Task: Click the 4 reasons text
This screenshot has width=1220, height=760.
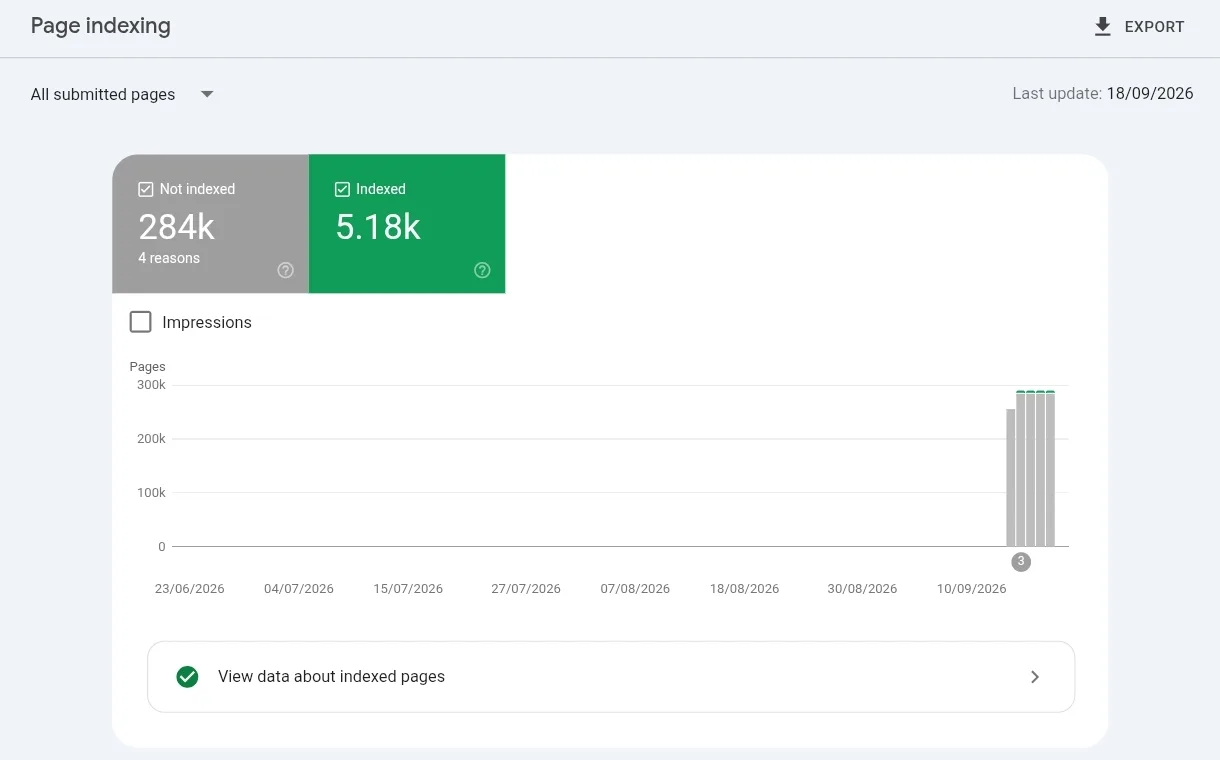Action: [169, 258]
